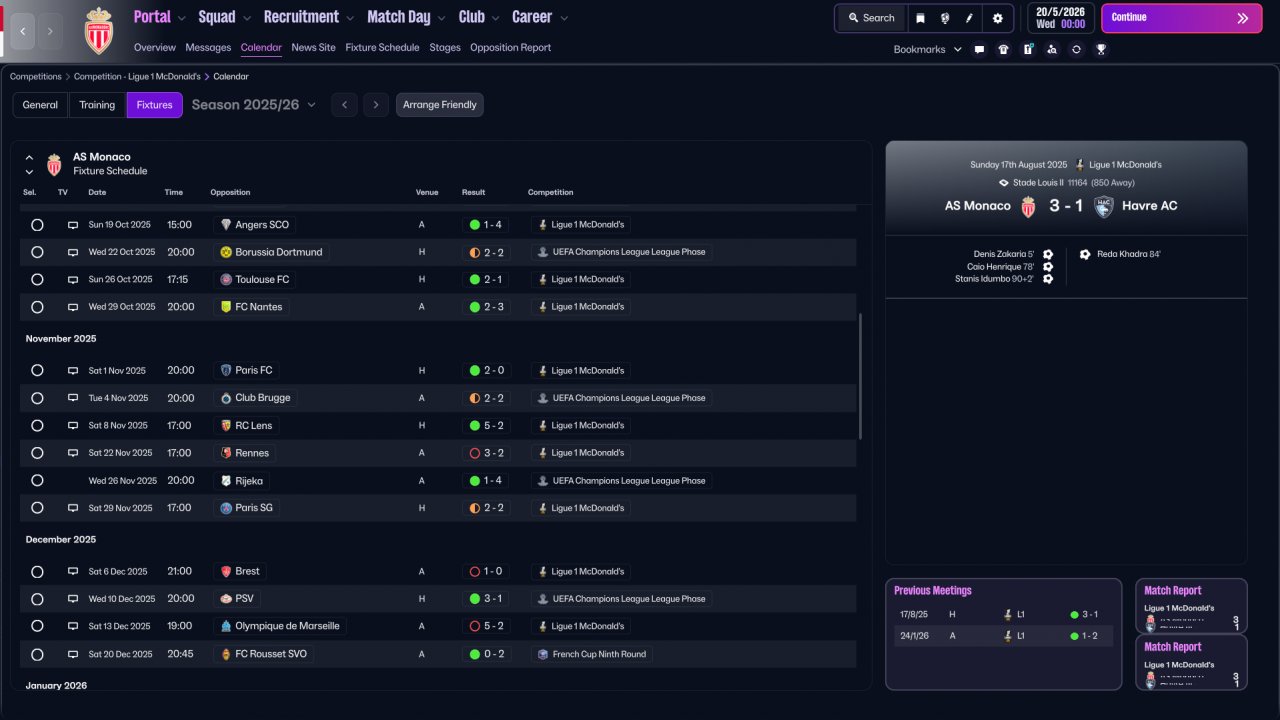Click the TV icon in the Paris SG row
Viewport: 1280px width, 720px height.
point(72,508)
